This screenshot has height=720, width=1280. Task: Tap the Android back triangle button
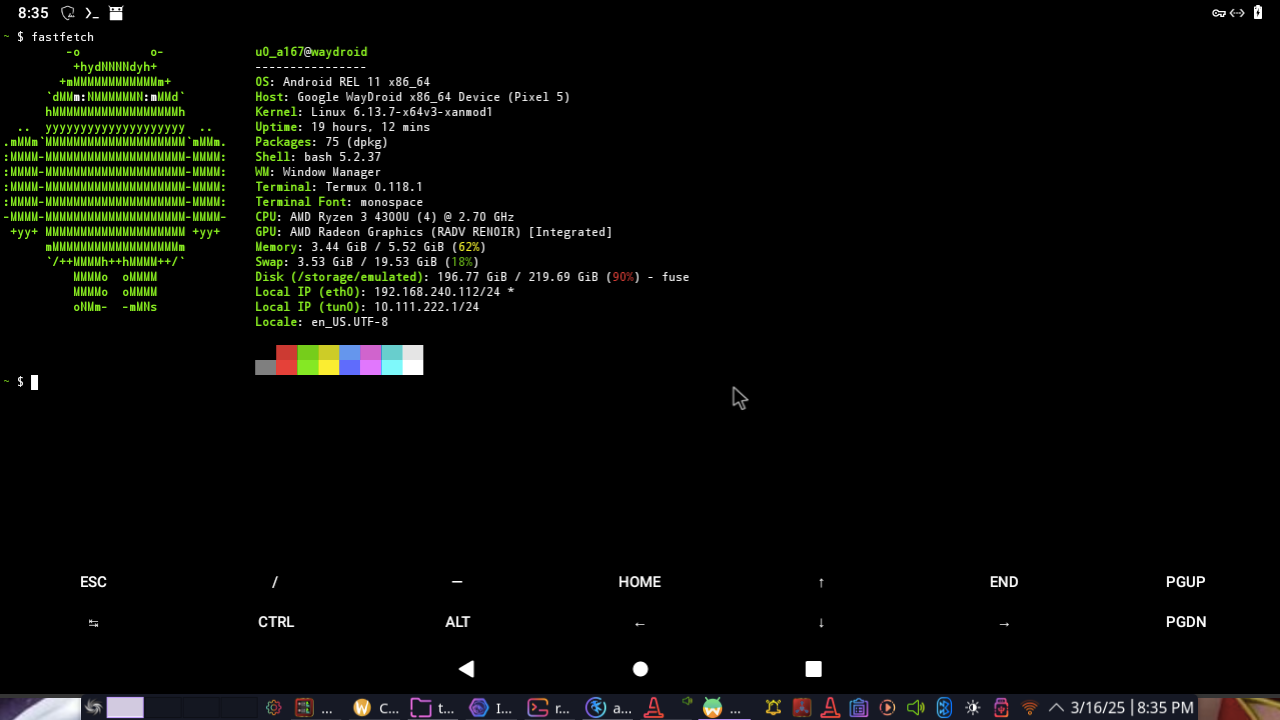[x=466, y=669]
